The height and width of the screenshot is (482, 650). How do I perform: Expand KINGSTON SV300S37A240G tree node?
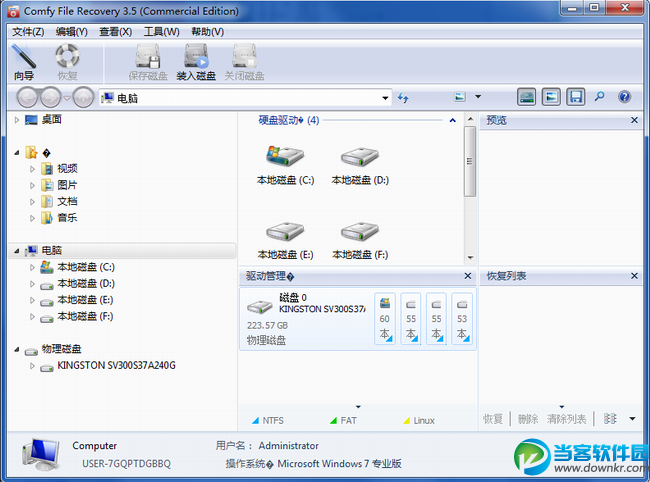[32, 366]
